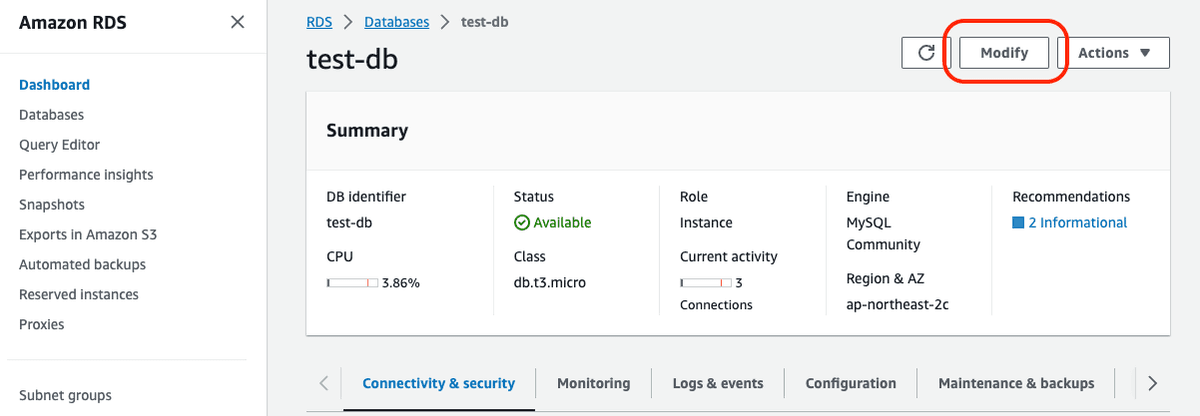Open Query Editor in the sidebar
This screenshot has height=416, width=1200.
coord(59,145)
